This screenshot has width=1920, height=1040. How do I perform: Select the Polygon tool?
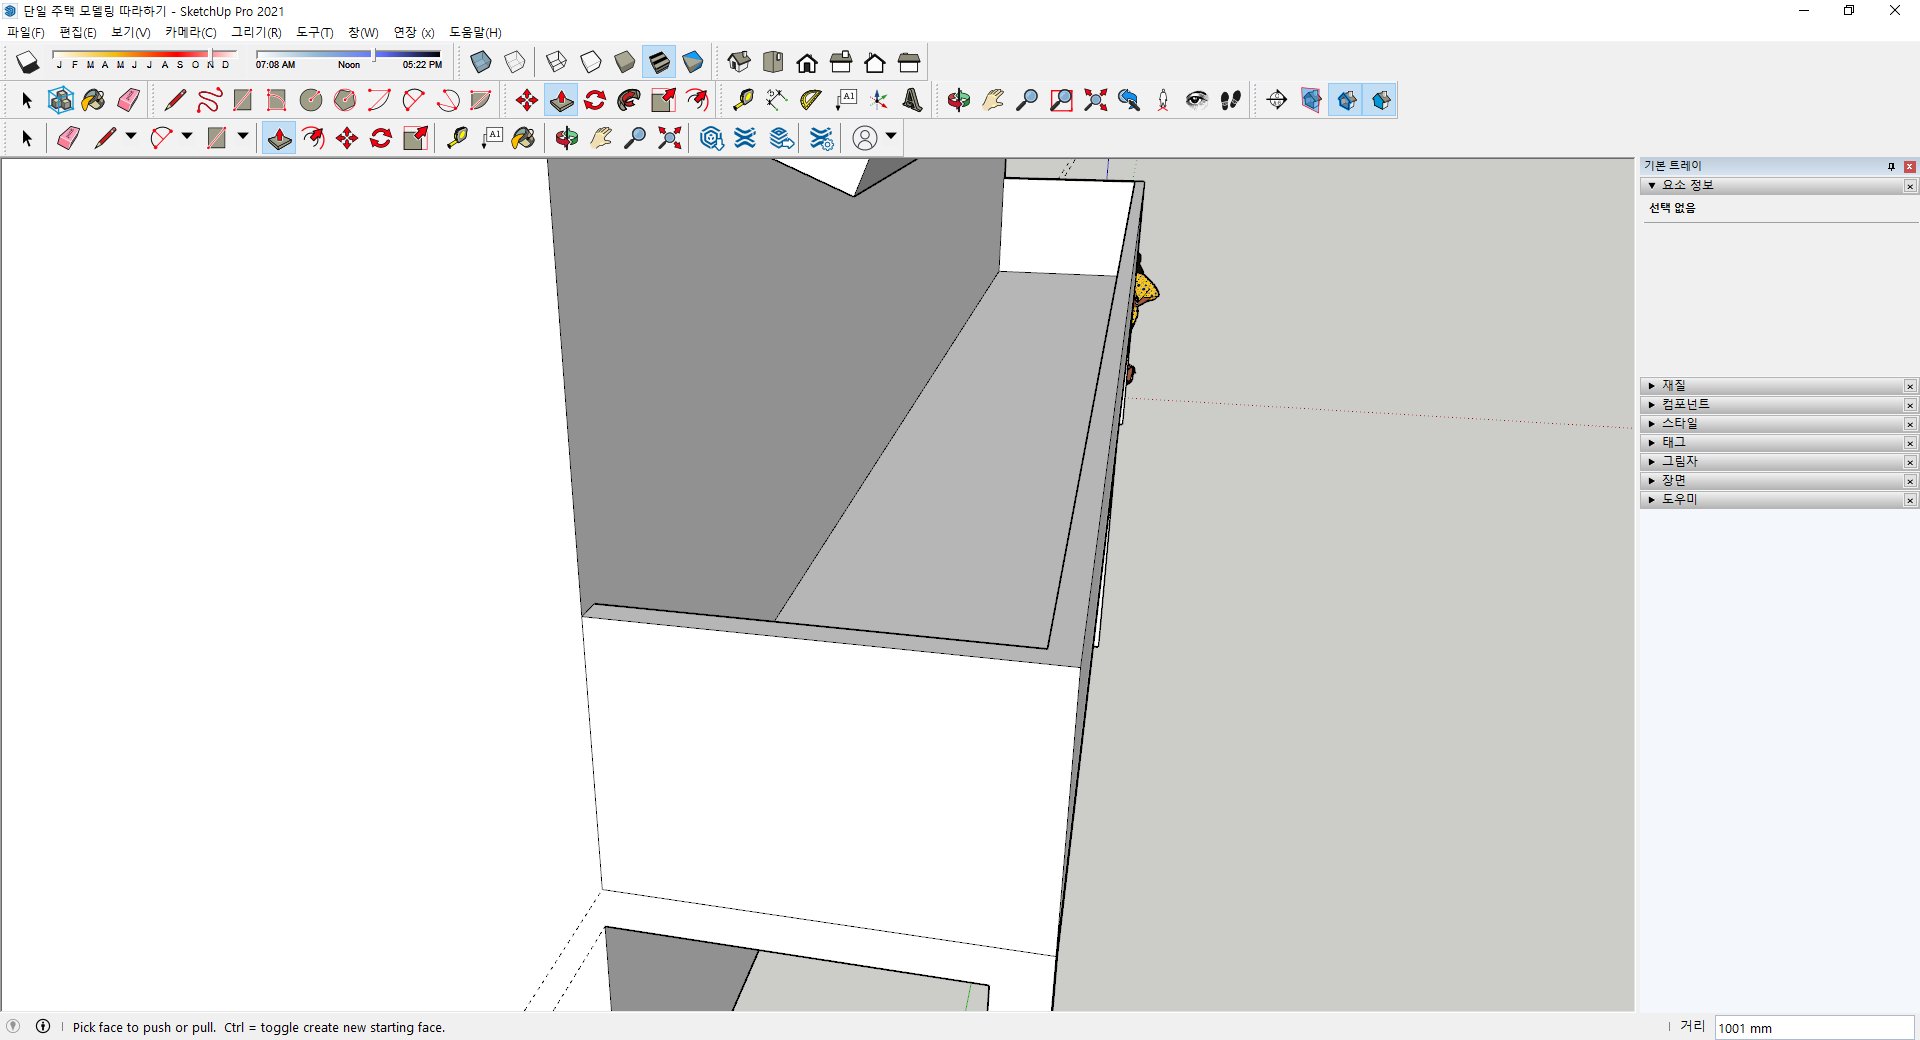tap(345, 100)
